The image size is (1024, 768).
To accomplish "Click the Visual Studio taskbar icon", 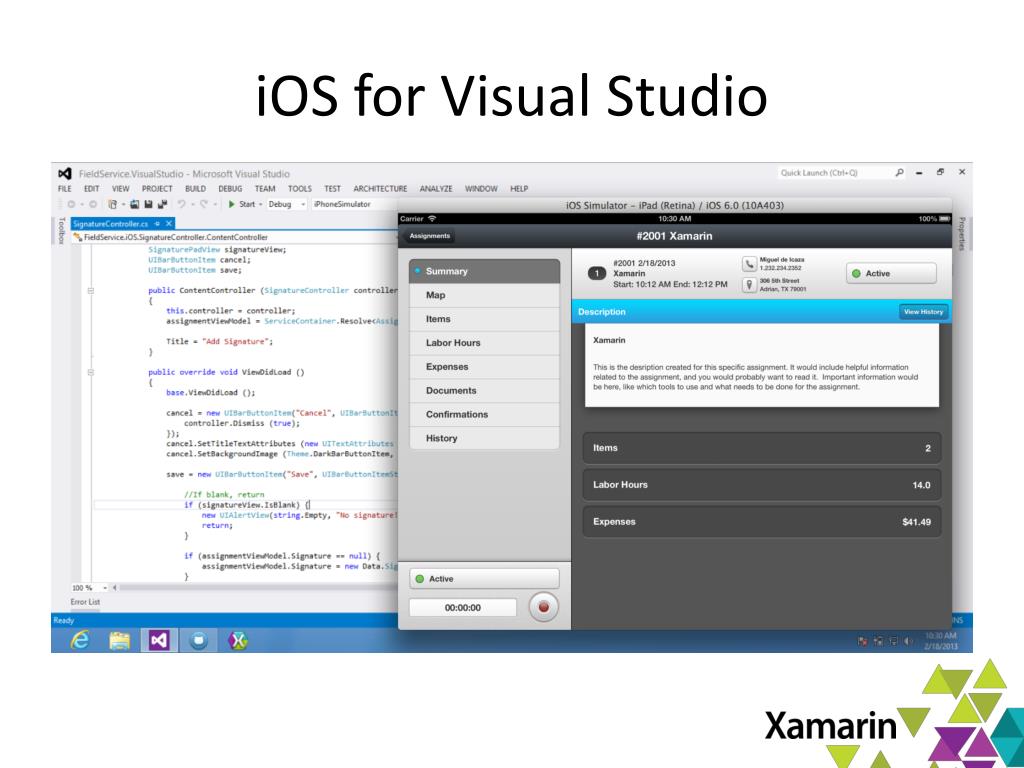I will [x=159, y=641].
